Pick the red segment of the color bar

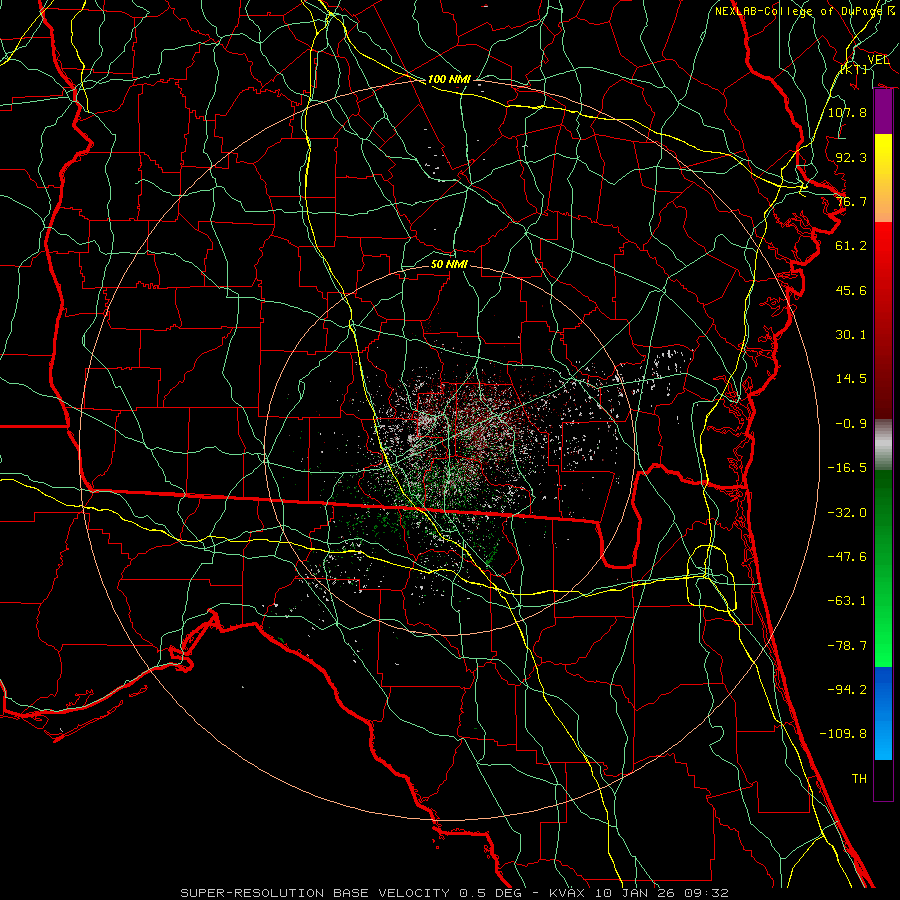point(883,320)
